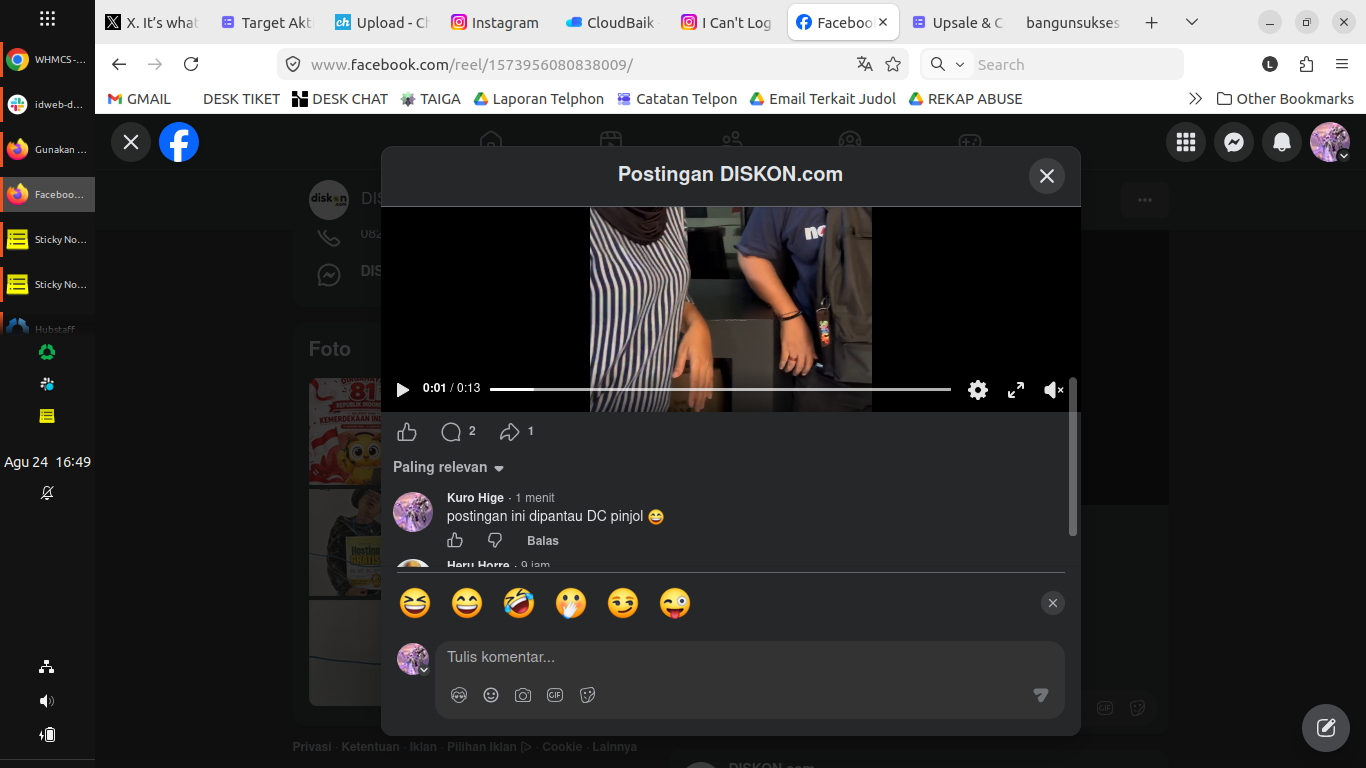The image size is (1366, 768).
Task: Open the avatar sticker picker in the comment box
Action: point(459,695)
